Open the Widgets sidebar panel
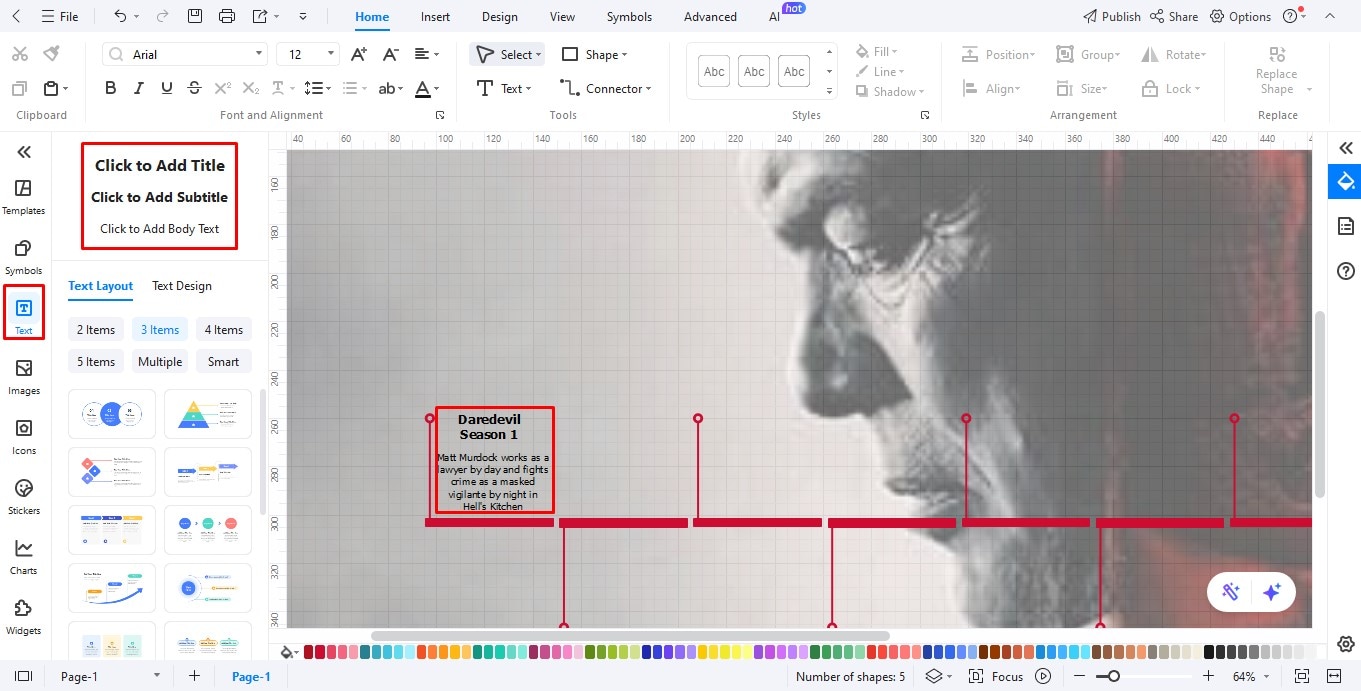1361x691 pixels. click(23, 617)
